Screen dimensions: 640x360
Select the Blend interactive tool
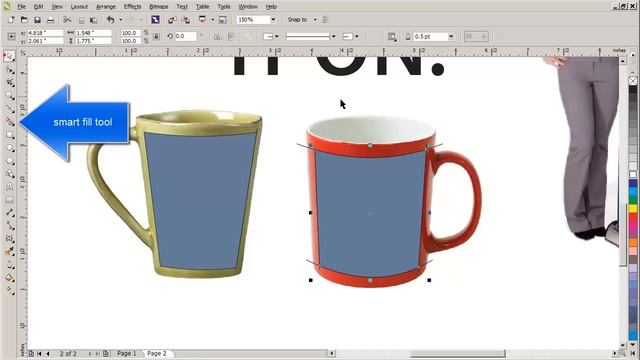point(9,239)
